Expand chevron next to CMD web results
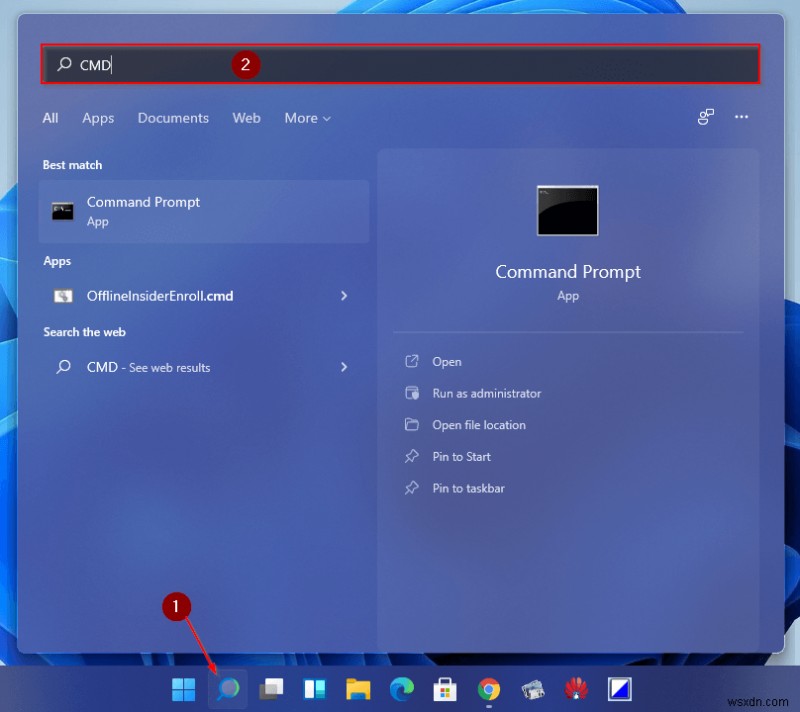The height and width of the screenshot is (712, 800). click(x=344, y=367)
